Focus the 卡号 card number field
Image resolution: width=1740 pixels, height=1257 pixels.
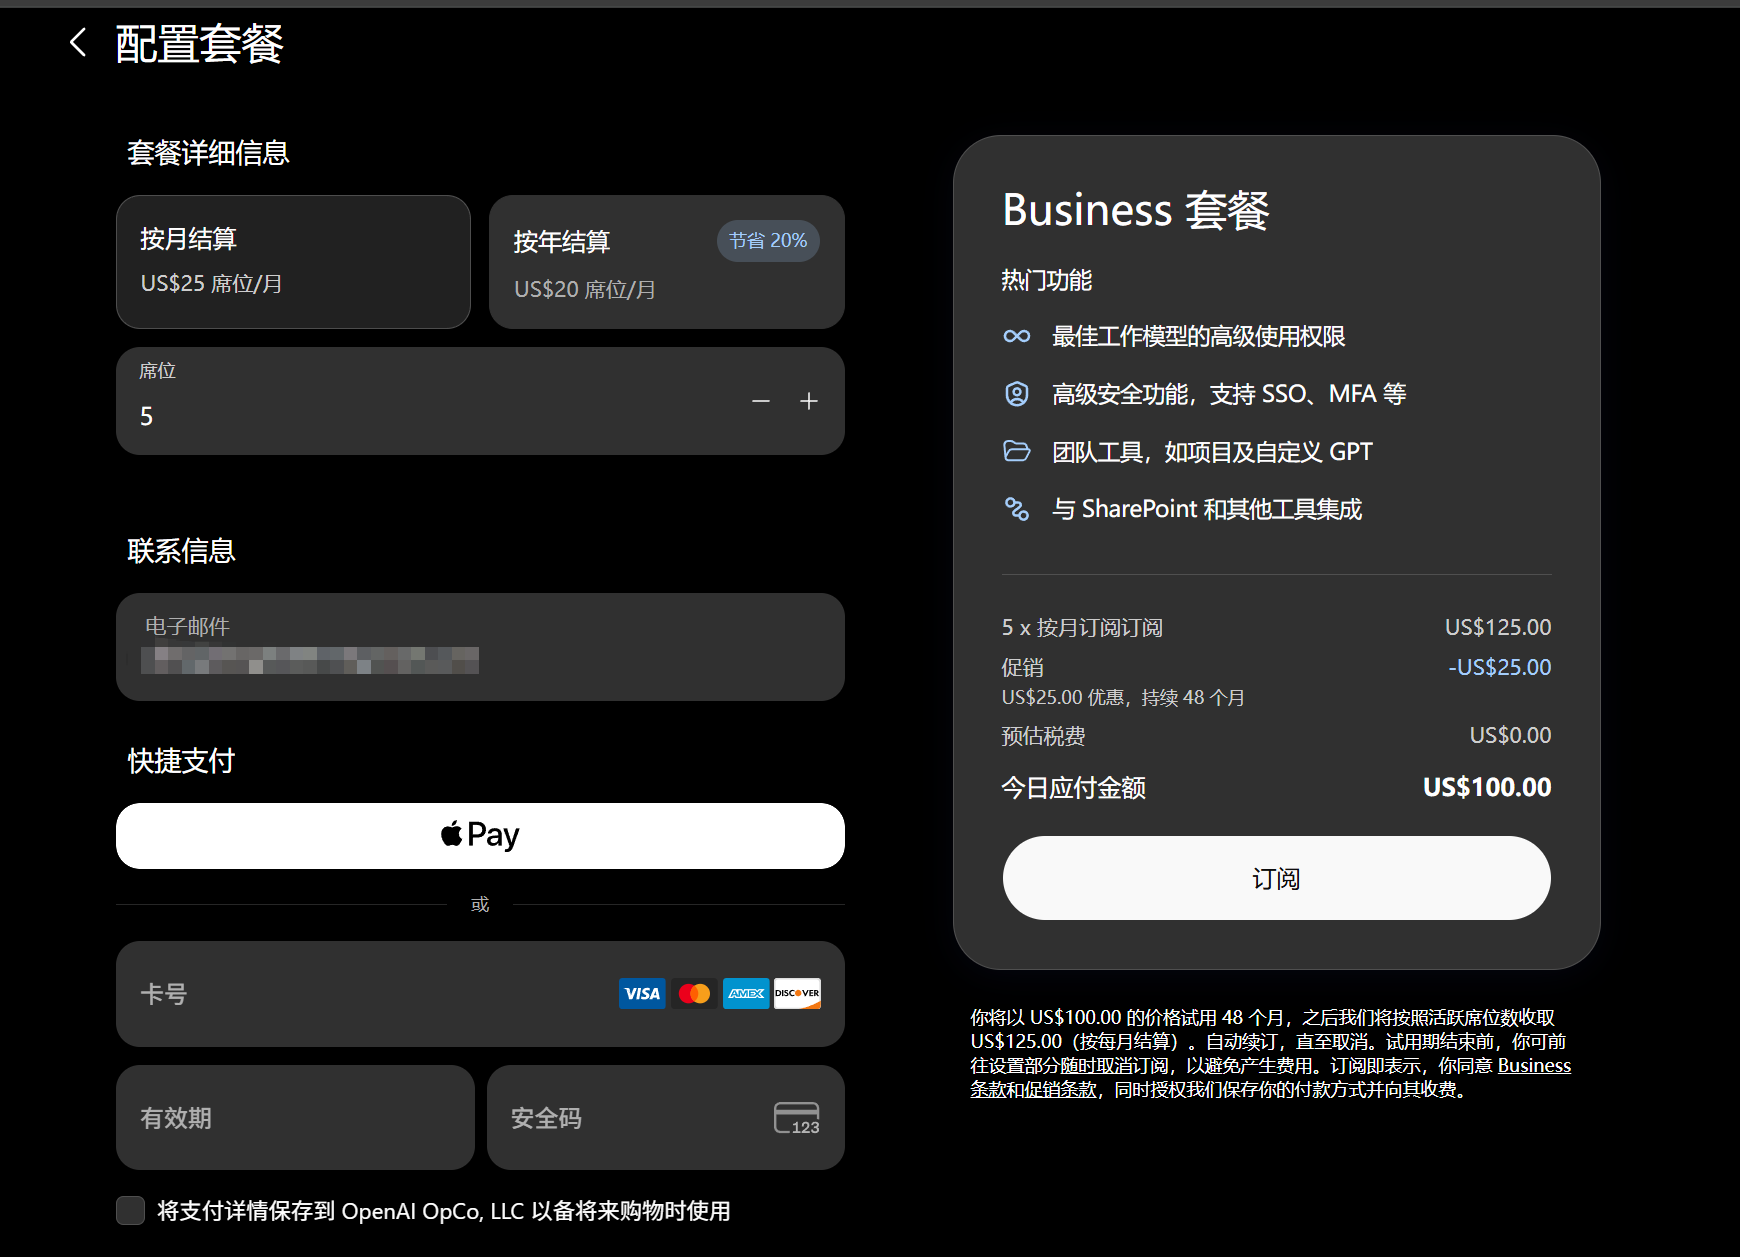point(480,994)
